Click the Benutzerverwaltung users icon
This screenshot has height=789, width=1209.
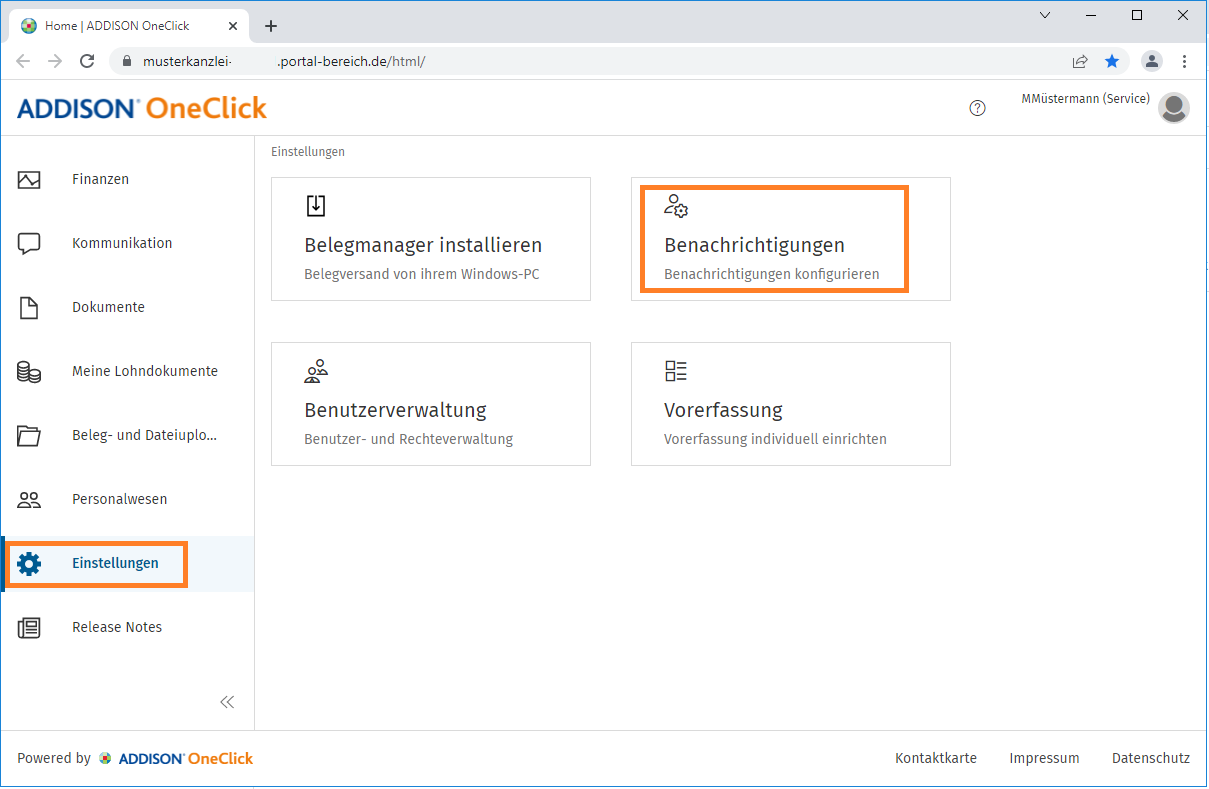point(316,372)
